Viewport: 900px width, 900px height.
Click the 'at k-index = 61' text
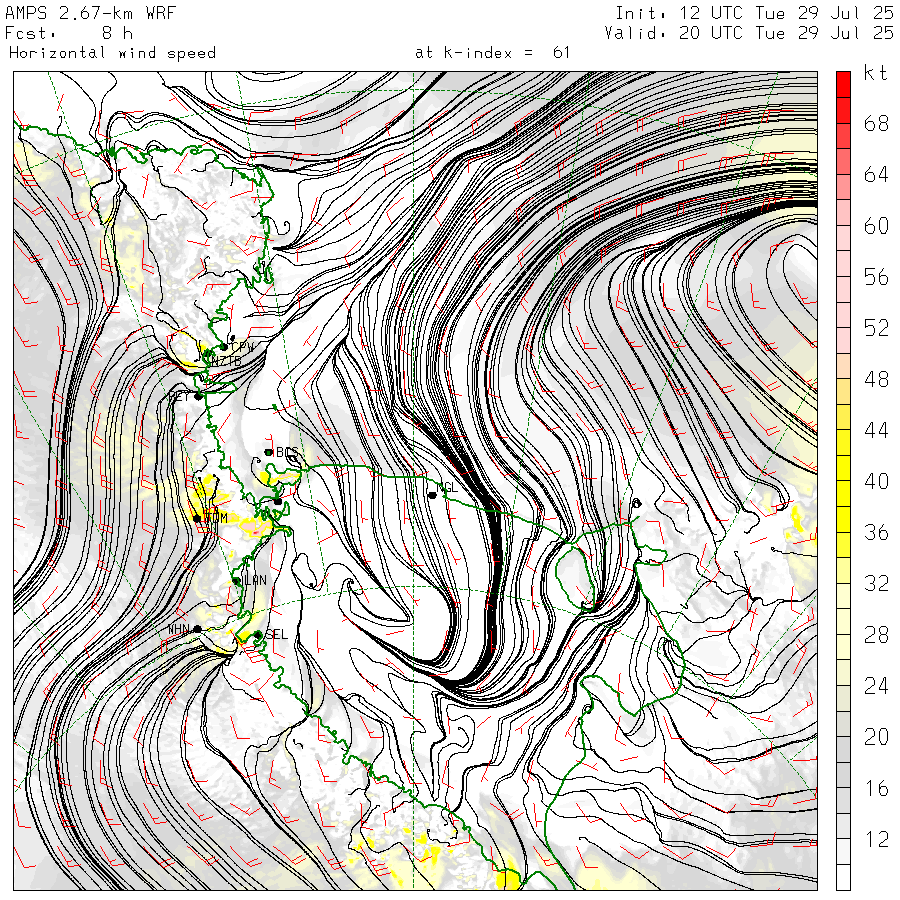[x=492, y=53]
